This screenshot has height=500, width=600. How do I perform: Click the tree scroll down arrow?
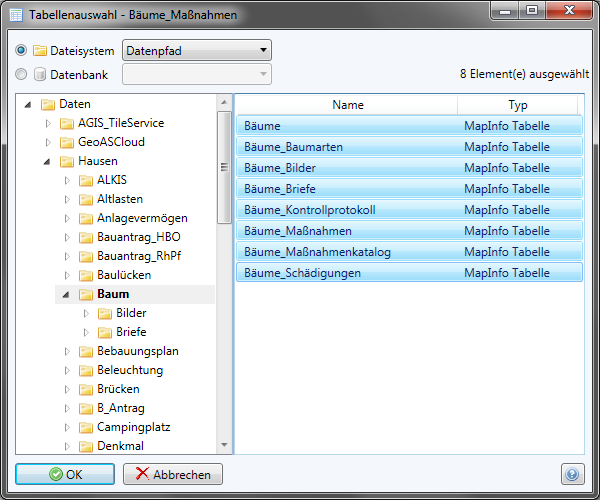tap(224, 445)
